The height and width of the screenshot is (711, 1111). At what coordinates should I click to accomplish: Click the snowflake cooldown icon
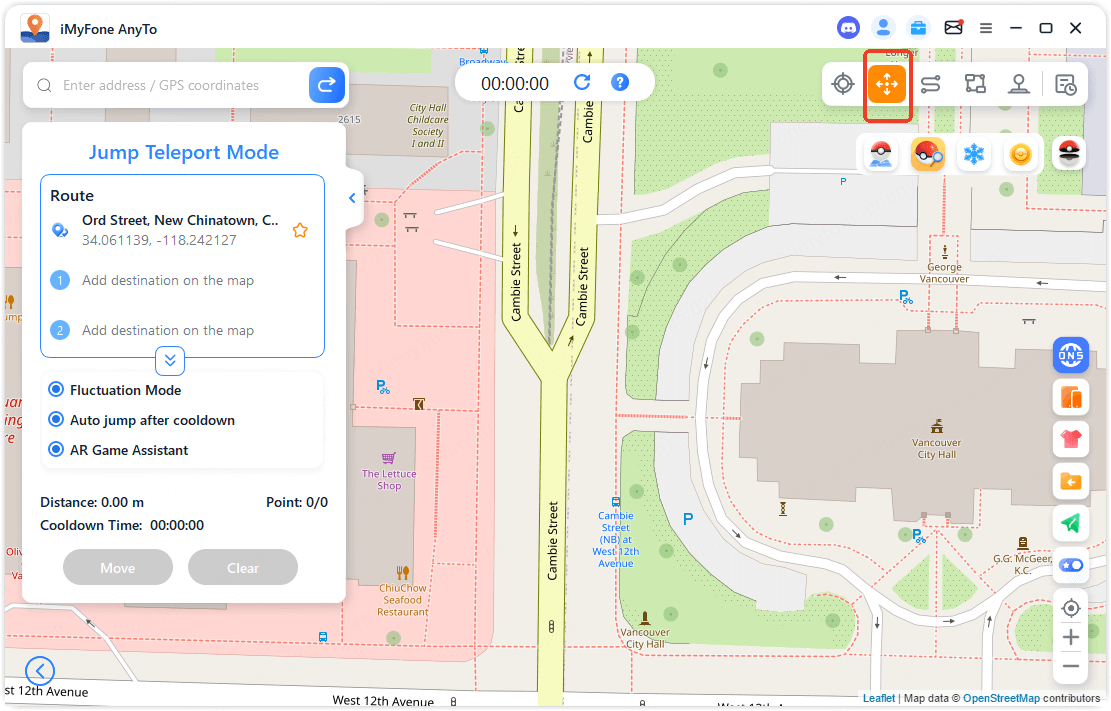click(x=973, y=155)
